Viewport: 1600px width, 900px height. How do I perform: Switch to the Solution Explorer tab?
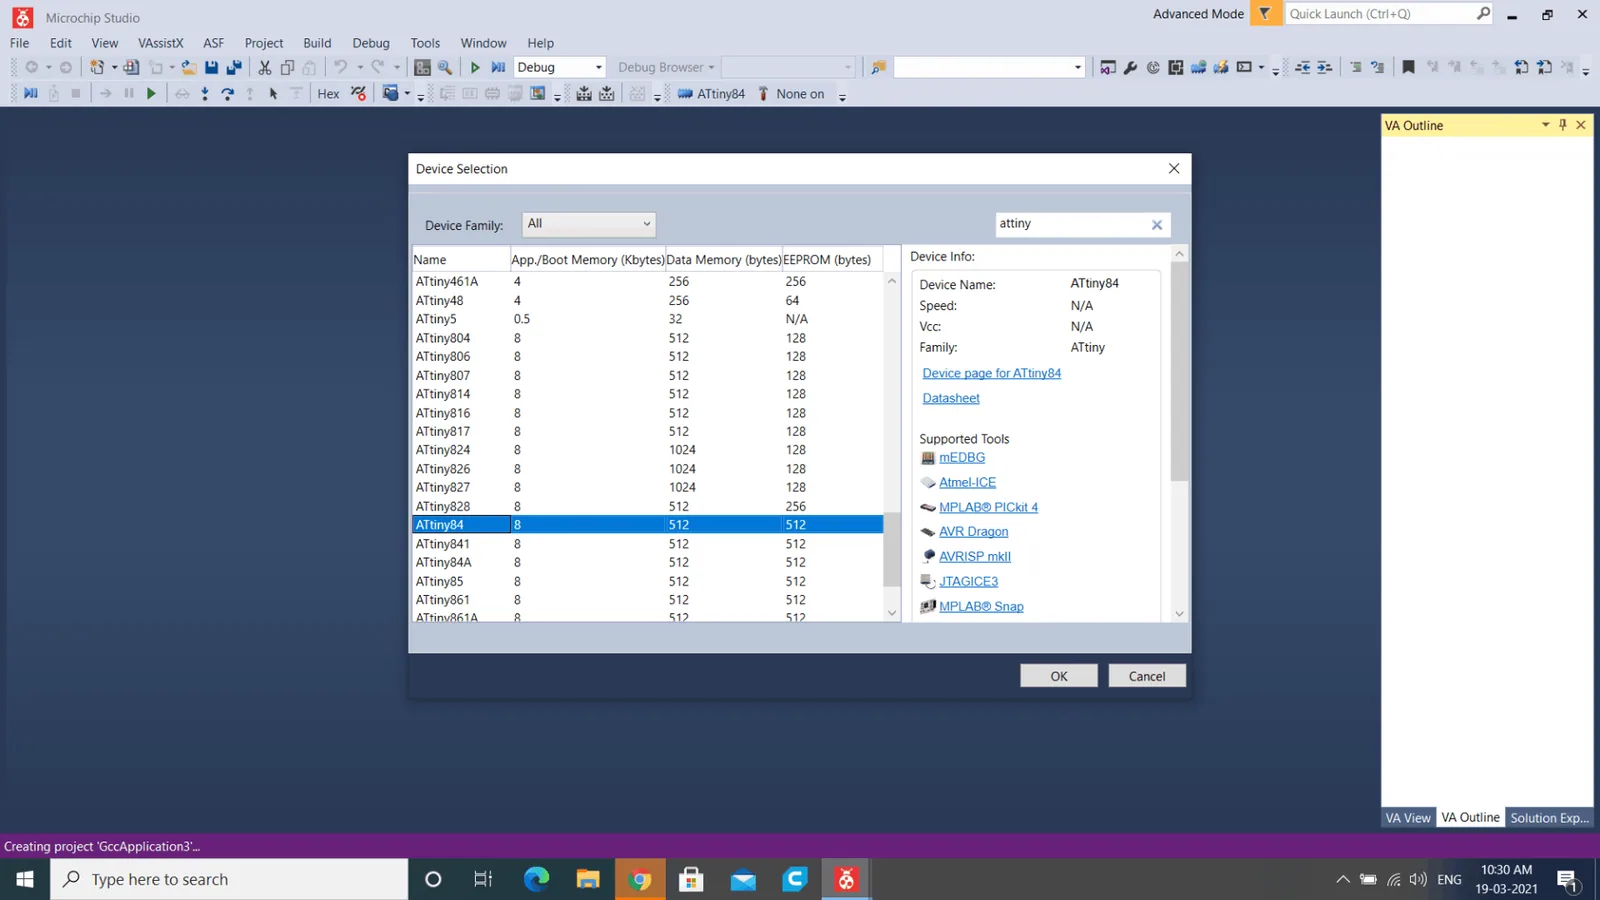click(1549, 818)
